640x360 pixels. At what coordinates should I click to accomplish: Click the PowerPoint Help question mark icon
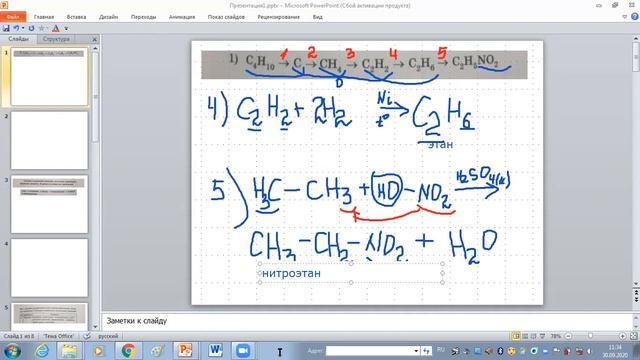pos(634,16)
